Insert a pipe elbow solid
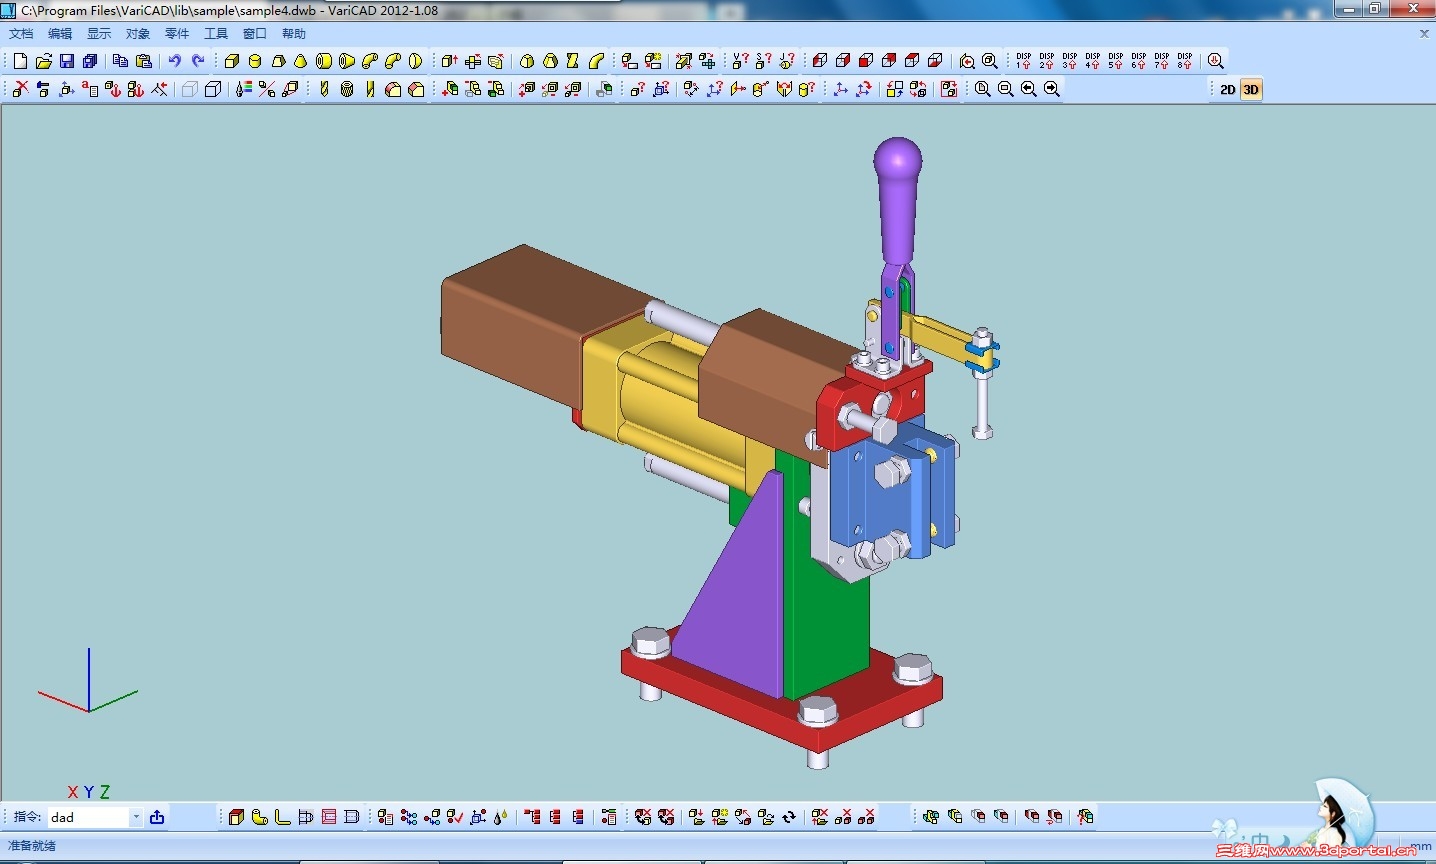Screen dimensions: 1436x864 click(x=370, y=61)
